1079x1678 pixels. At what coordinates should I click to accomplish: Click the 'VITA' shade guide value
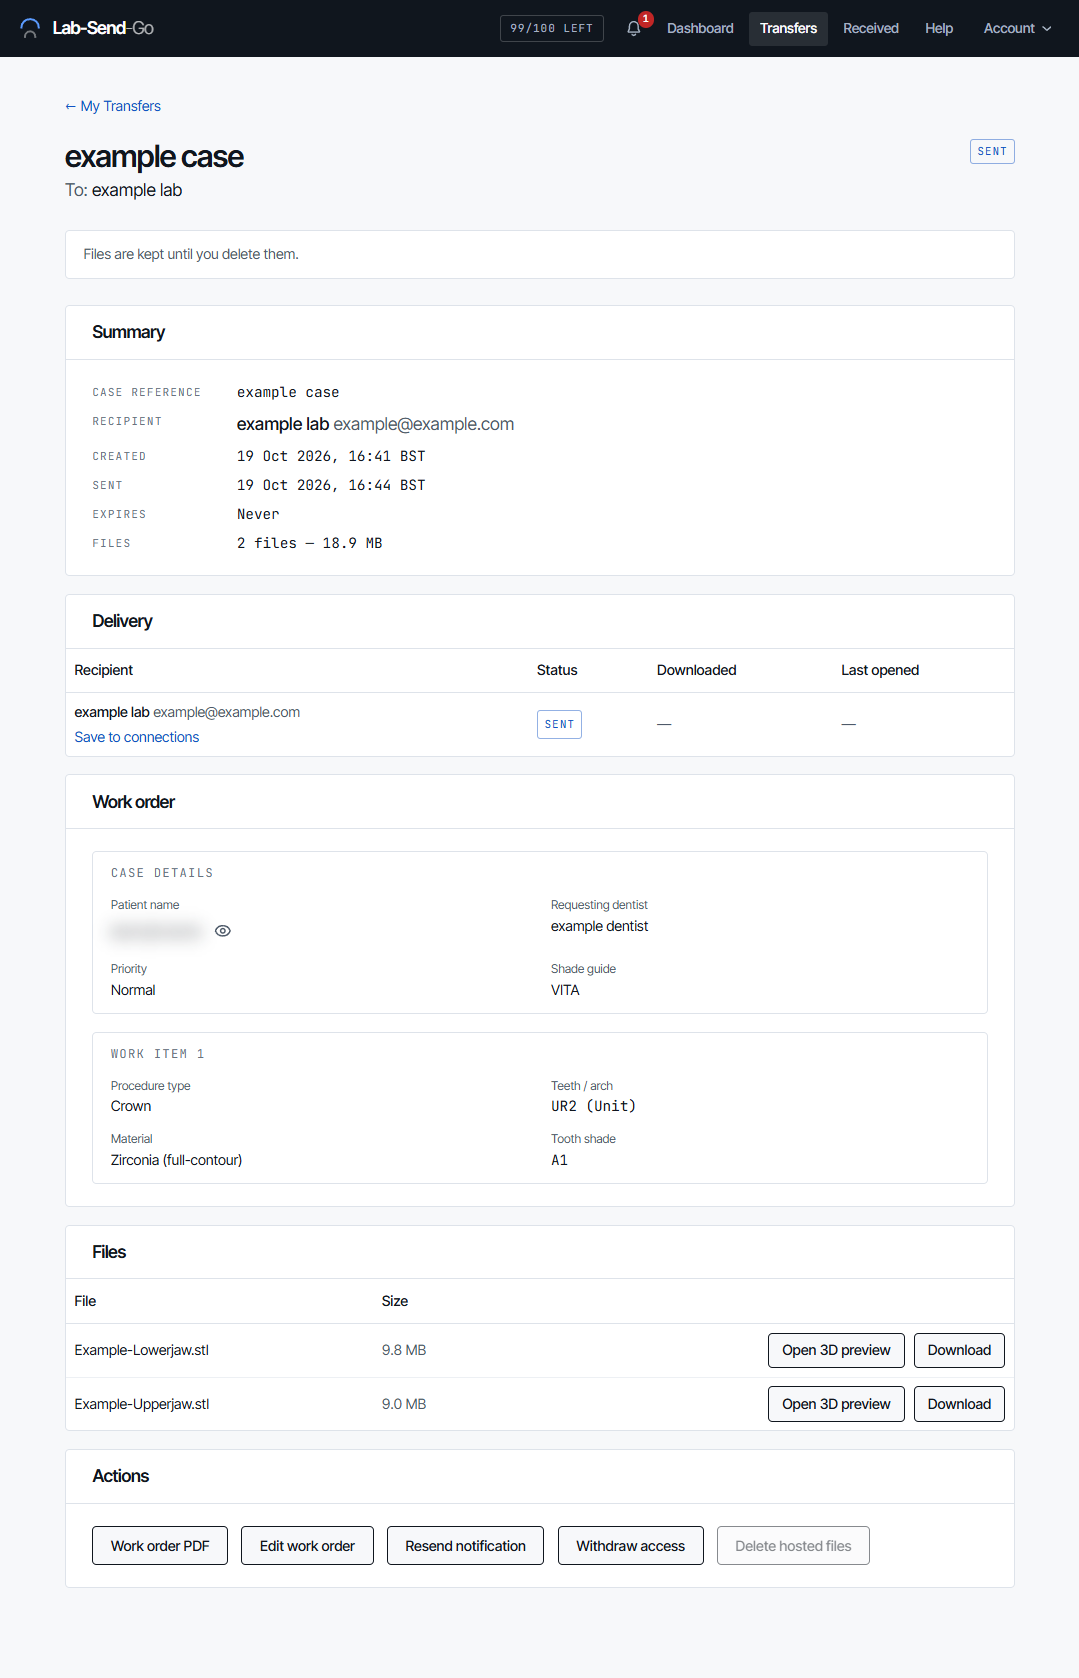565,990
